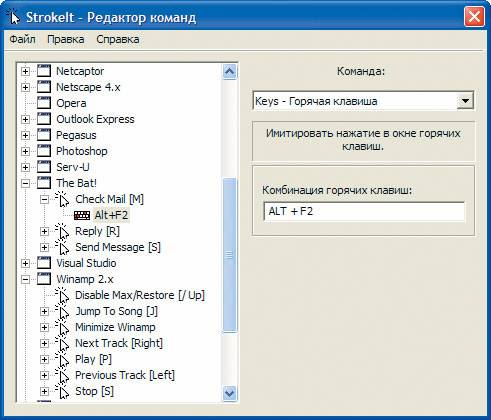Select the keyboard icon beside Alt+F2
This screenshot has height=420, width=491.
(82, 215)
